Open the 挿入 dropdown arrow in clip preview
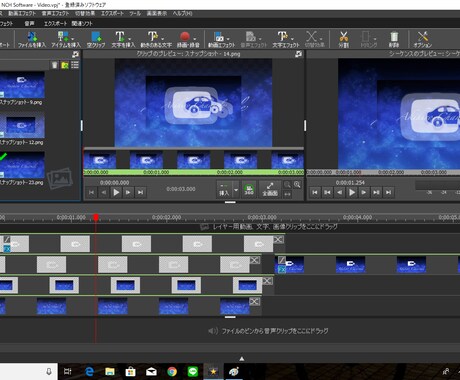This screenshot has width=460, height=380. pos(236,190)
